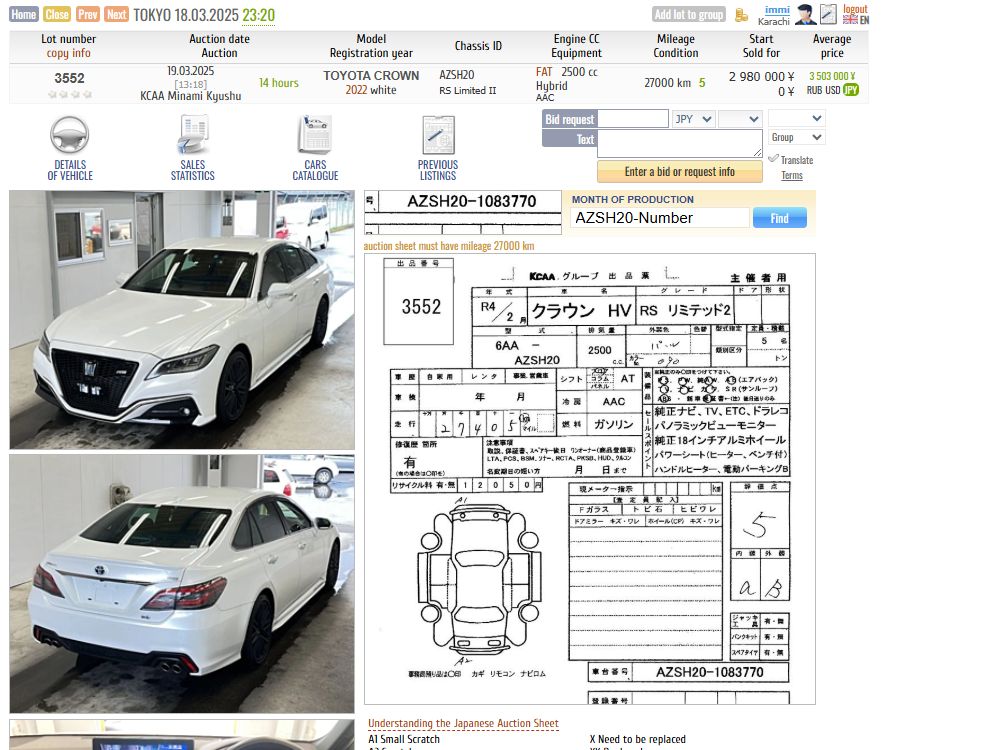Focus the Text message textarea
Image resolution: width=1000 pixels, height=750 pixels.
(680, 143)
